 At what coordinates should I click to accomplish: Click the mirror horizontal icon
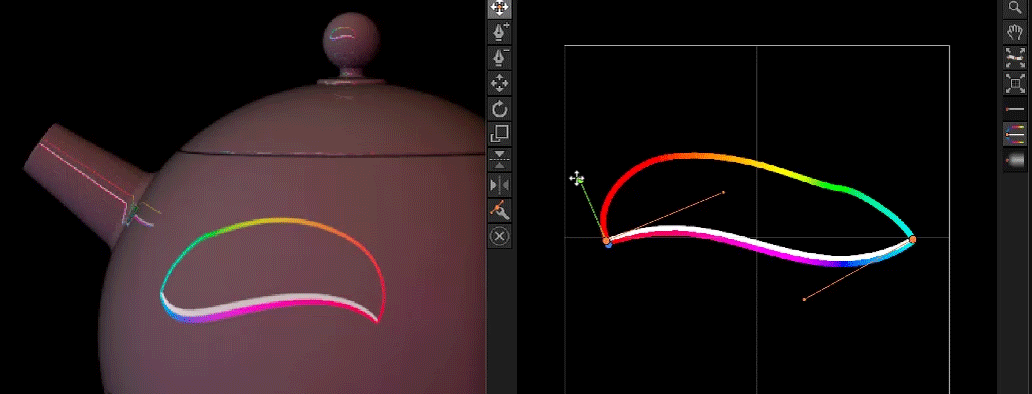click(500, 185)
